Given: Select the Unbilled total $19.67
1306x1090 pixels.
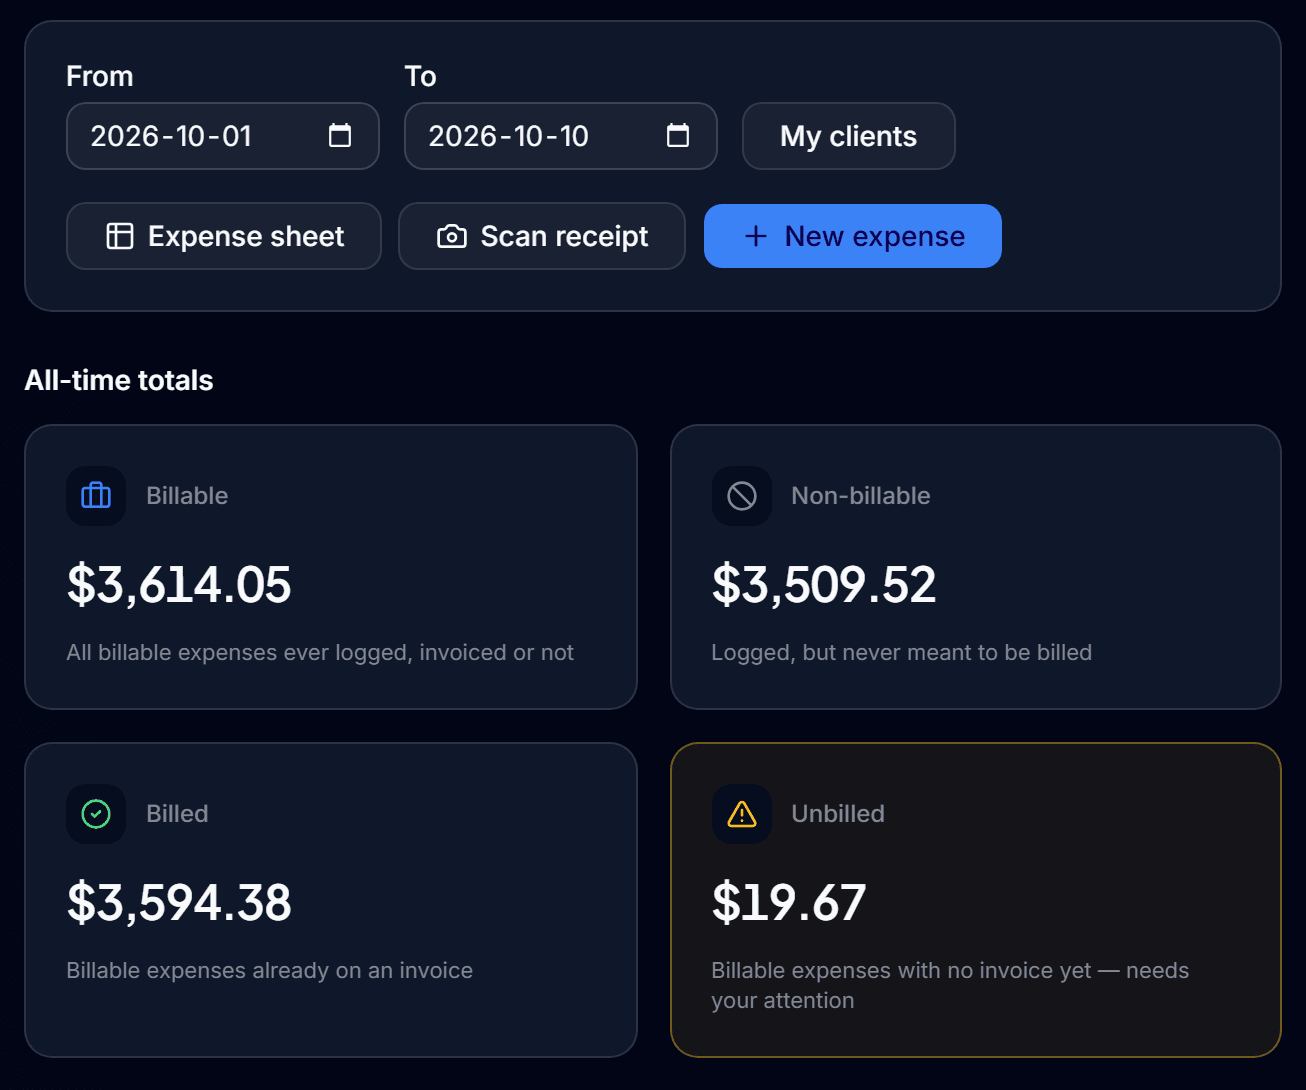Looking at the screenshot, I should tap(789, 903).
